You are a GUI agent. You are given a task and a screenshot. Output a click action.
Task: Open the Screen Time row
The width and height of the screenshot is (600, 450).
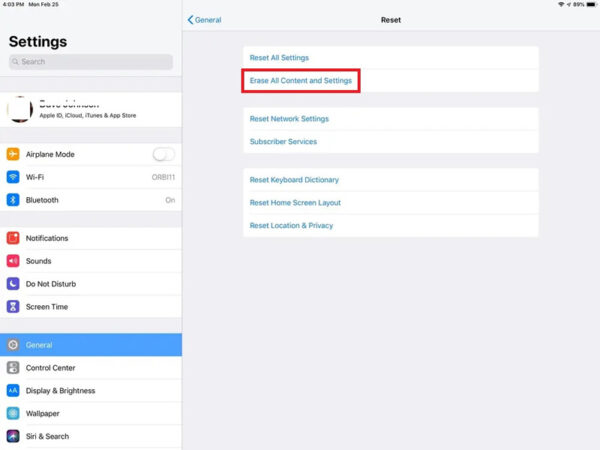coord(91,307)
